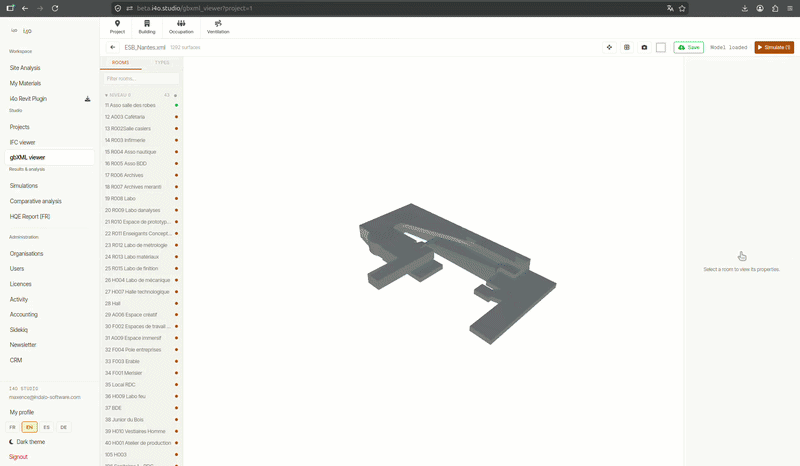This screenshot has width=800, height=466.
Task: Select FR language option
Action: pyautogui.click(x=13, y=427)
